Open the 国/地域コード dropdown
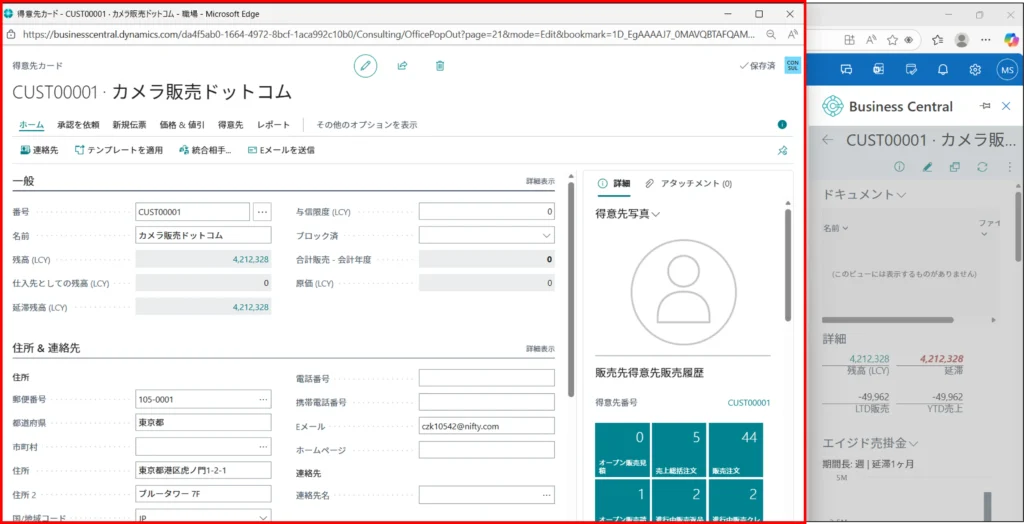 [x=203, y=517]
